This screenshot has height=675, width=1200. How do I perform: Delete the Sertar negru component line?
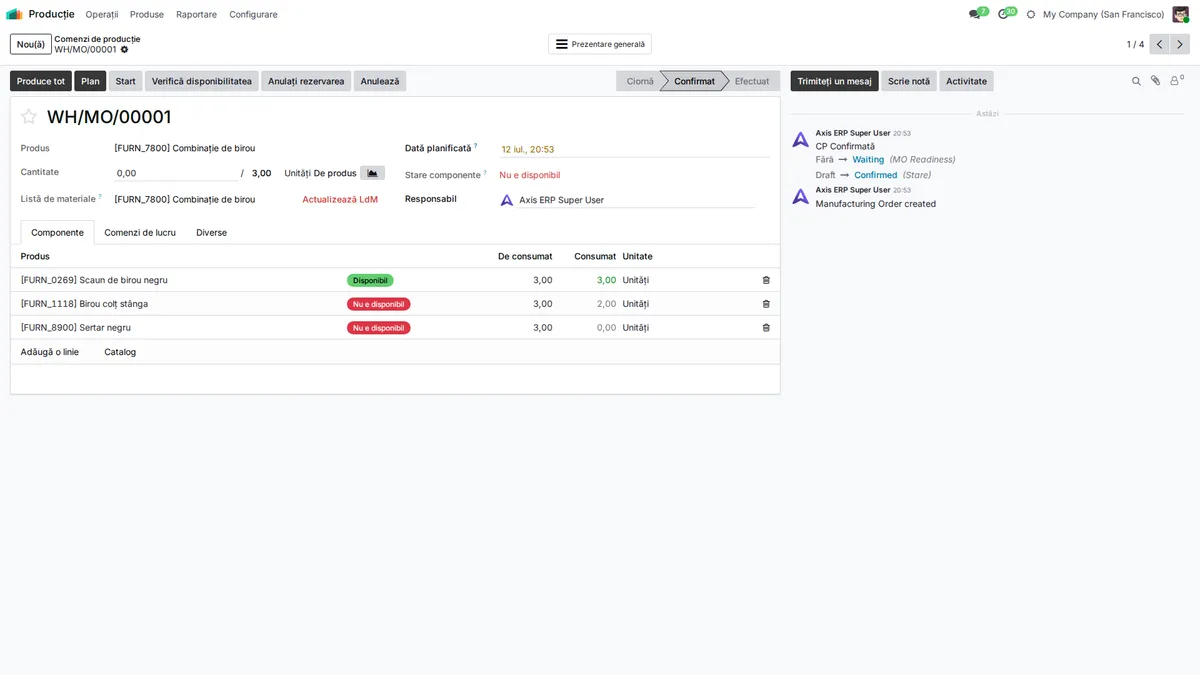766,328
